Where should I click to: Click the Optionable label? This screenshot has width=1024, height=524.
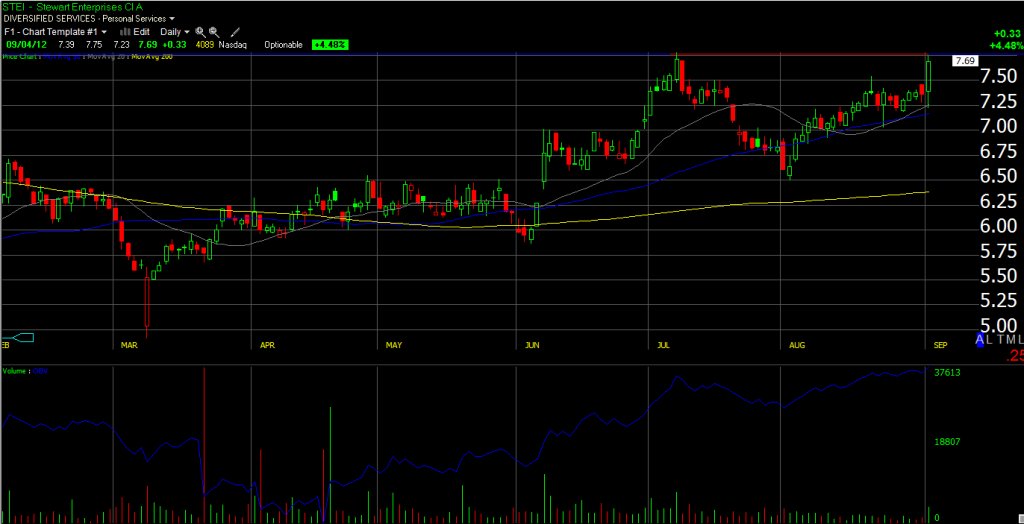tap(283, 44)
